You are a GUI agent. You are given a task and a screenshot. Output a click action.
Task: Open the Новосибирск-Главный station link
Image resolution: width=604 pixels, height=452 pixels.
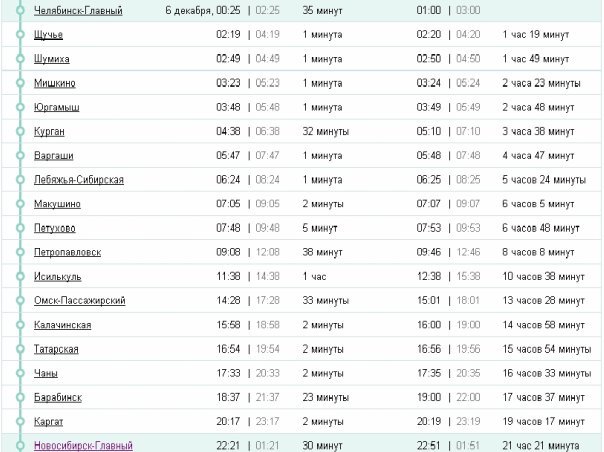pos(82,445)
